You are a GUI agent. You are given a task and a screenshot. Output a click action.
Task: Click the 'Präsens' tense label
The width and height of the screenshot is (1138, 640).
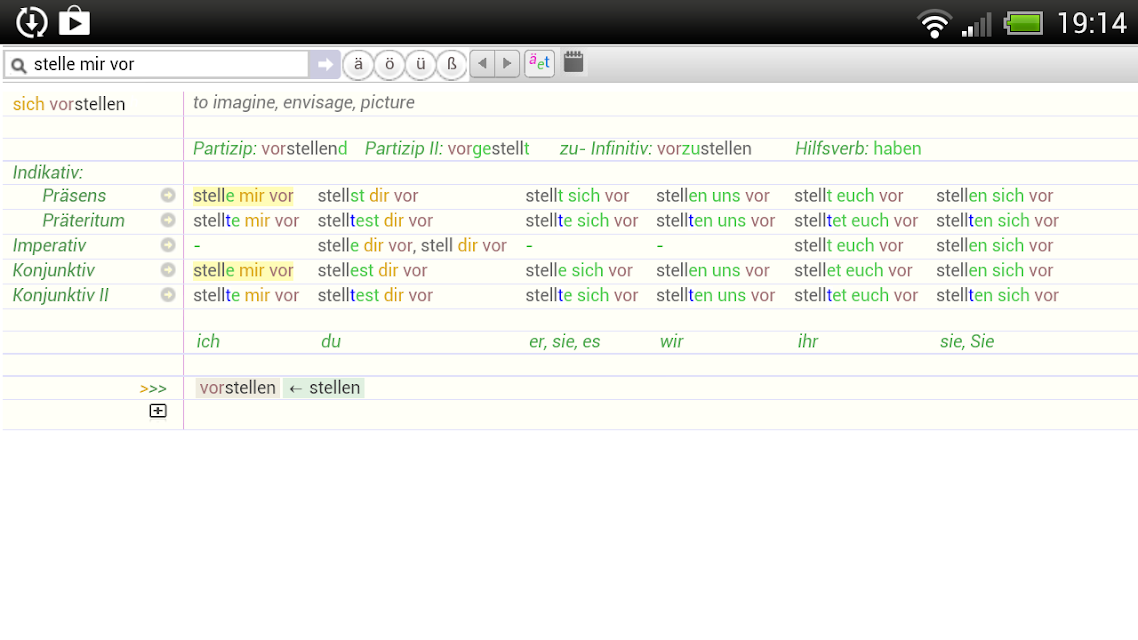[74, 195]
